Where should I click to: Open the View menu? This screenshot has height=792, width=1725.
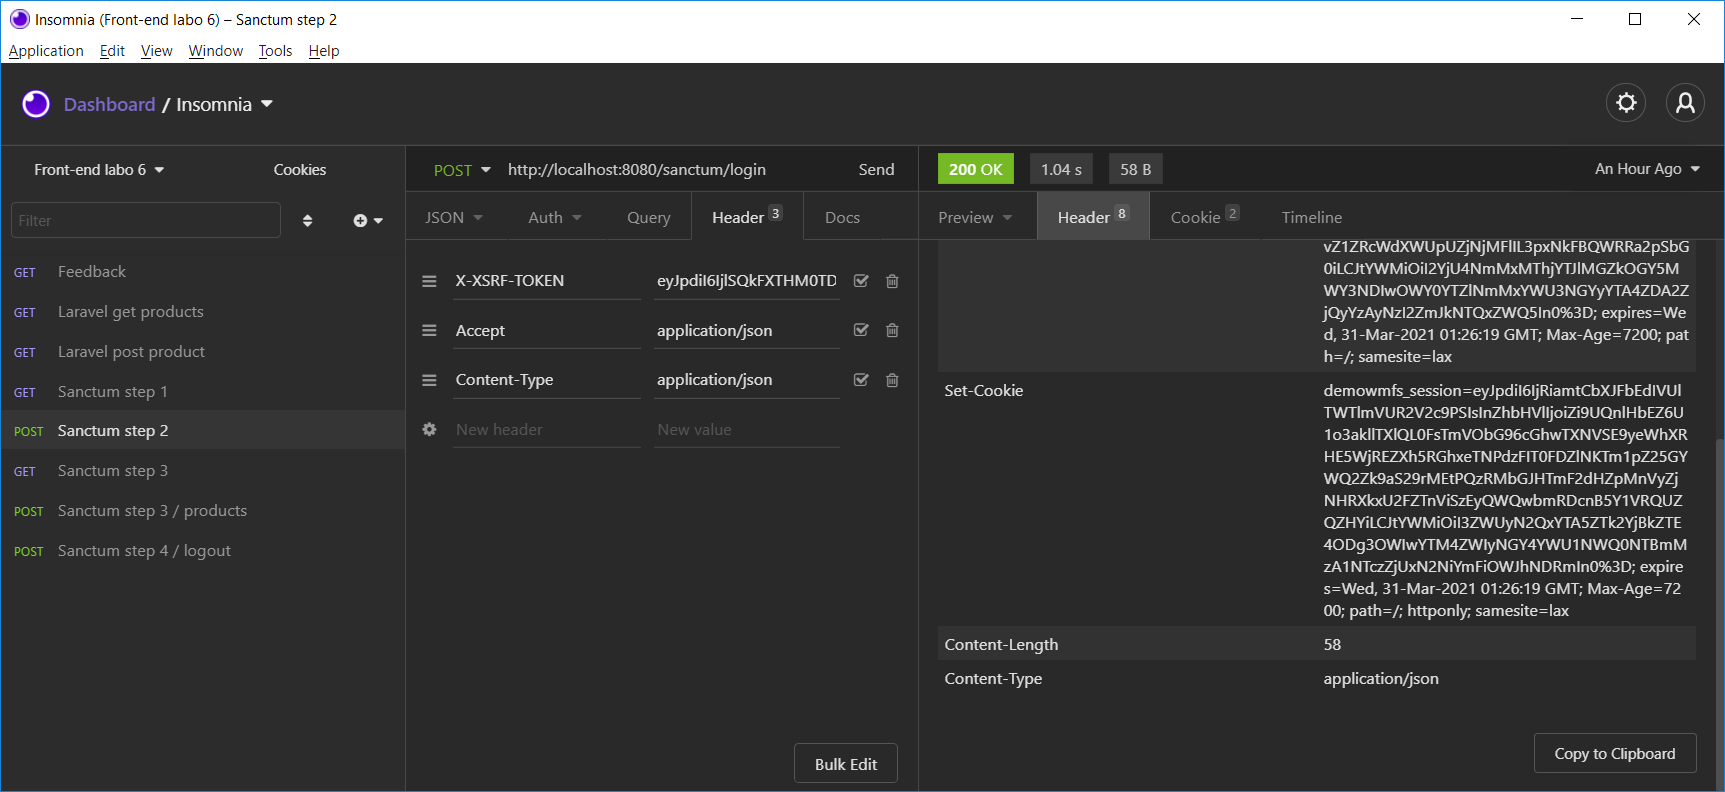[x=156, y=51]
